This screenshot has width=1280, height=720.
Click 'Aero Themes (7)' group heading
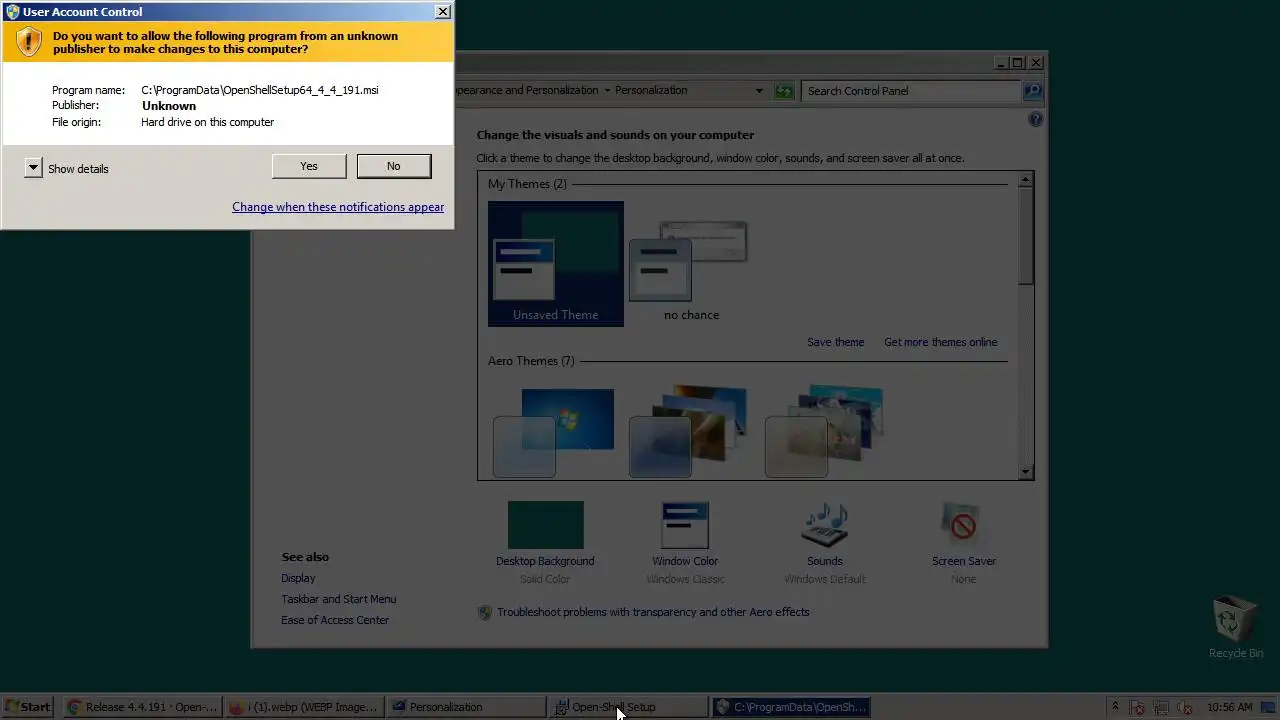[x=531, y=361]
